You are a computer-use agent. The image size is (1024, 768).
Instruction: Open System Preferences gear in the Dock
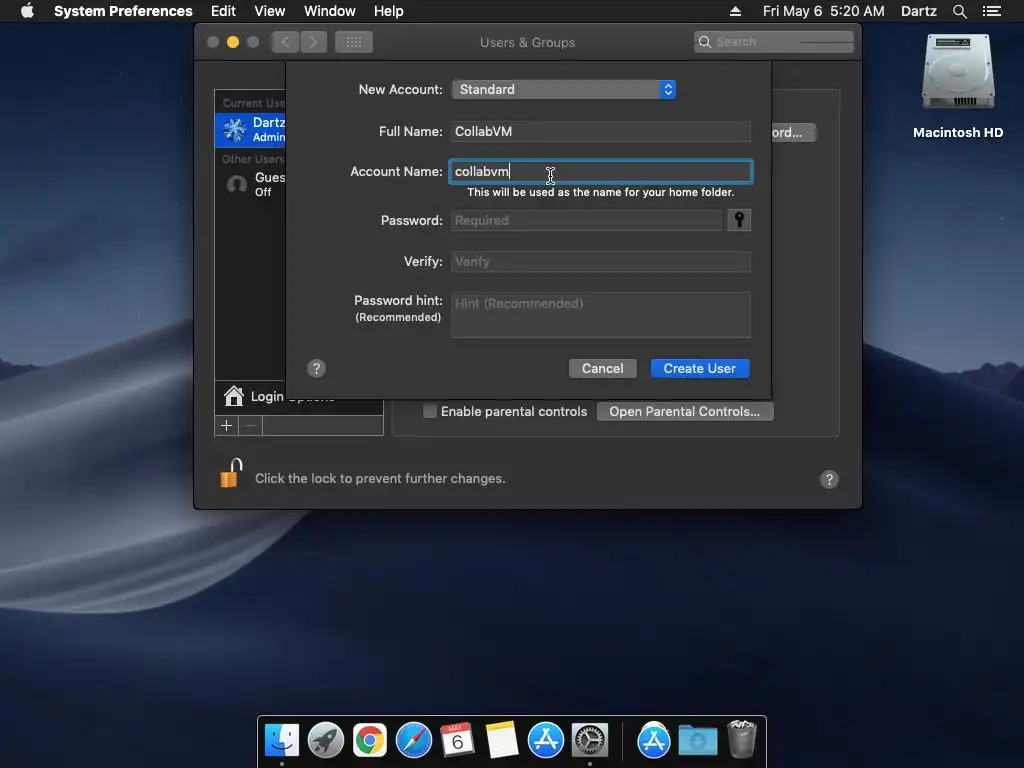point(590,741)
